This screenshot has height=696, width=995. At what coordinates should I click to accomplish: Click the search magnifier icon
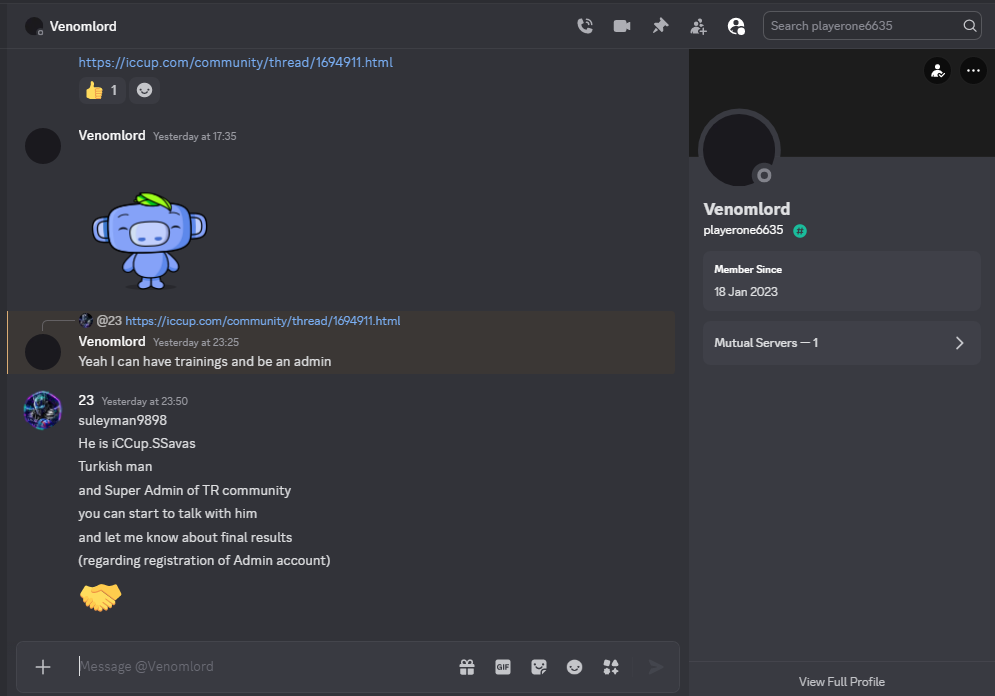(969, 26)
